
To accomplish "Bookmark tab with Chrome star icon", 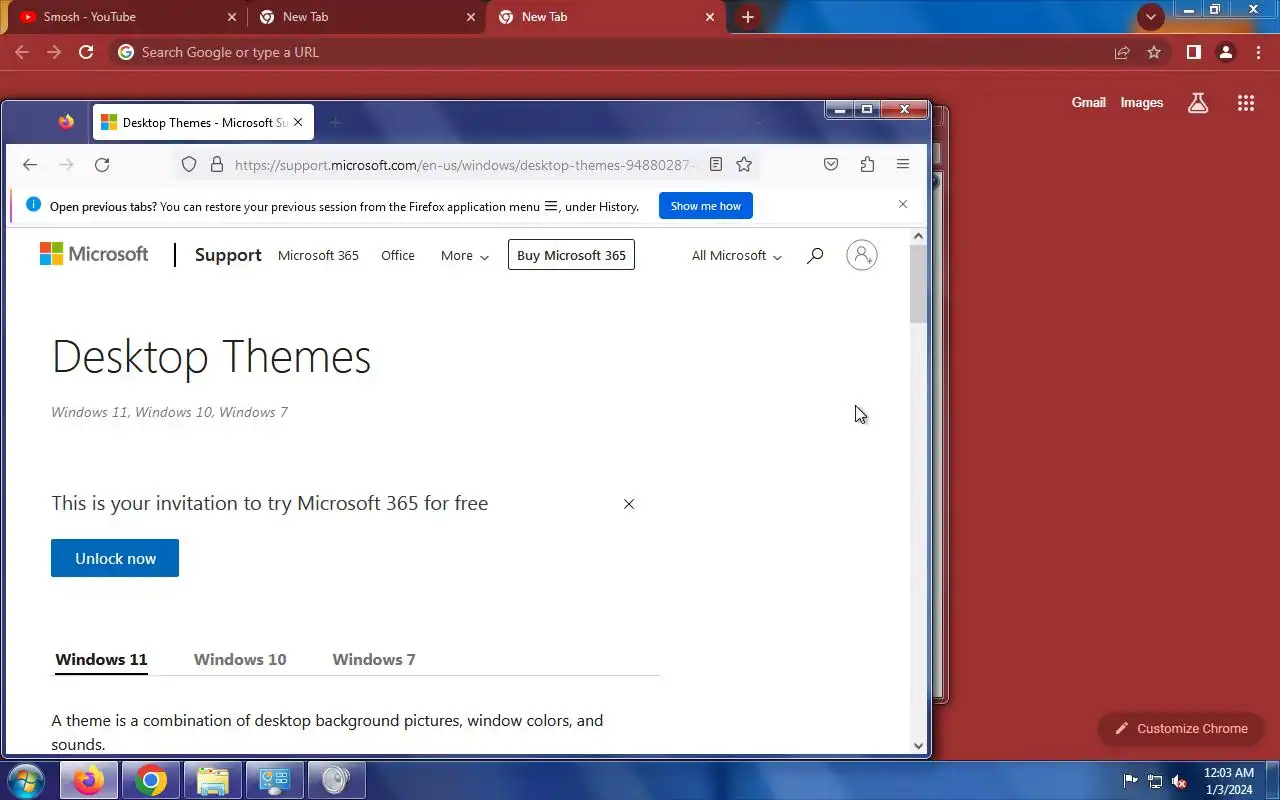I will [1154, 52].
